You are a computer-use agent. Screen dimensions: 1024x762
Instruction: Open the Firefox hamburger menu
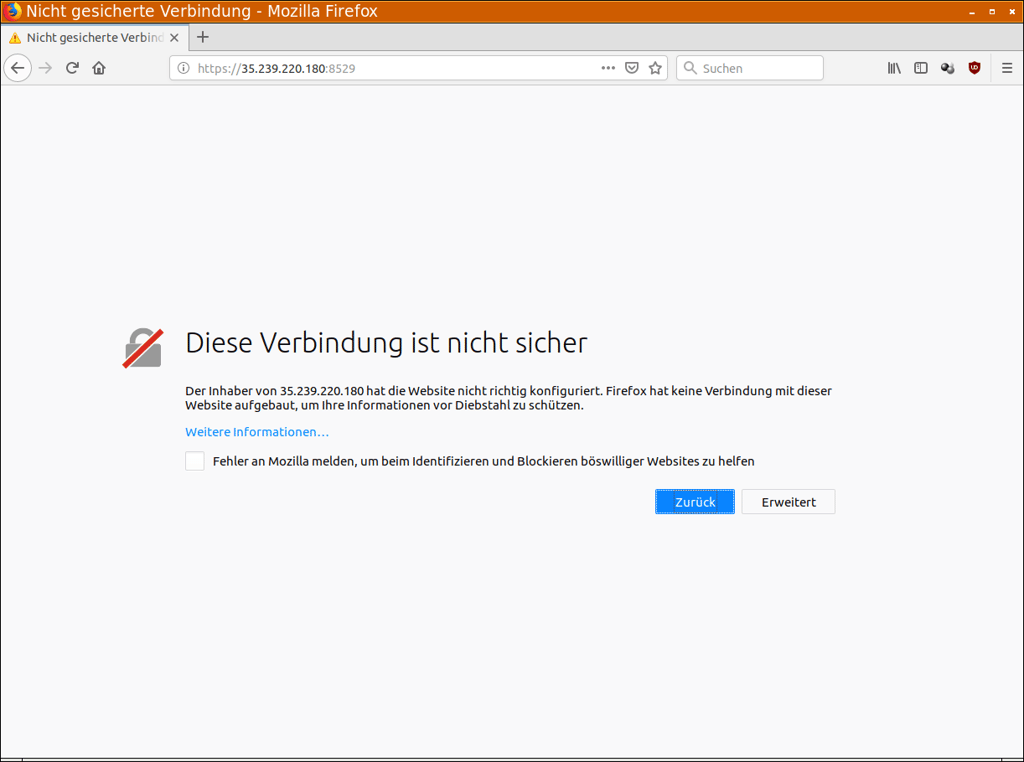pos(1006,67)
